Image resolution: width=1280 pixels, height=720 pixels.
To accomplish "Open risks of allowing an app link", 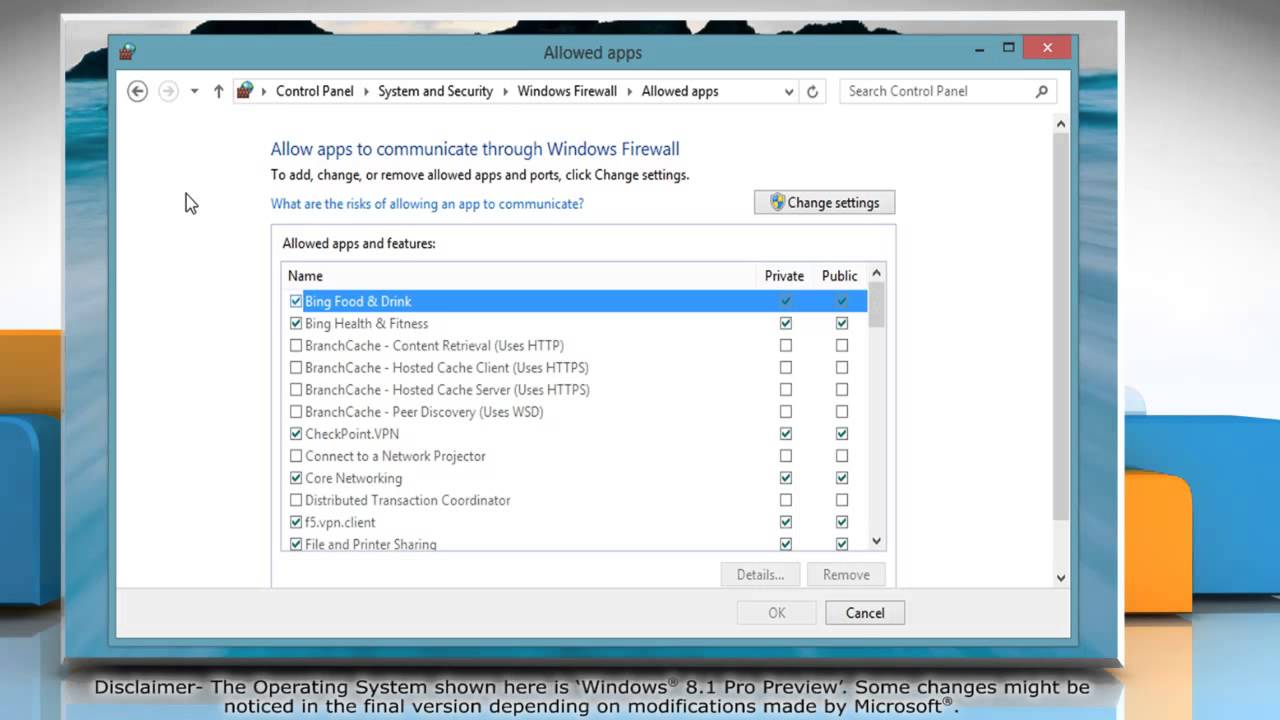I will [427, 203].
